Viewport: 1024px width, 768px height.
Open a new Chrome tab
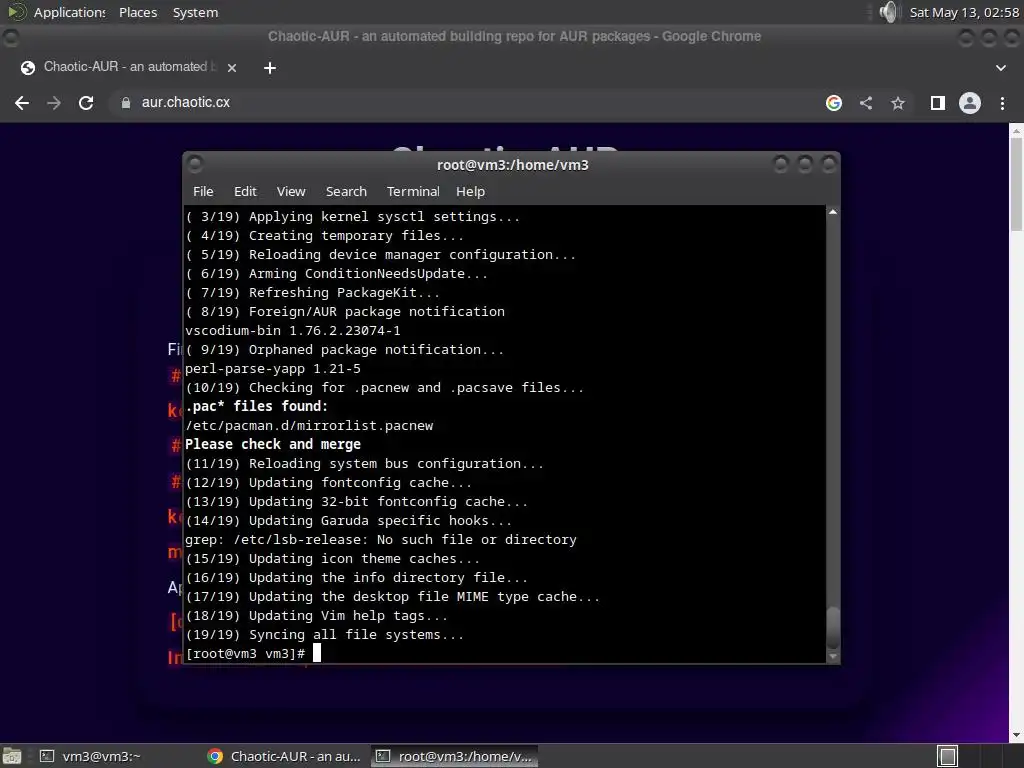click(270, 67)
